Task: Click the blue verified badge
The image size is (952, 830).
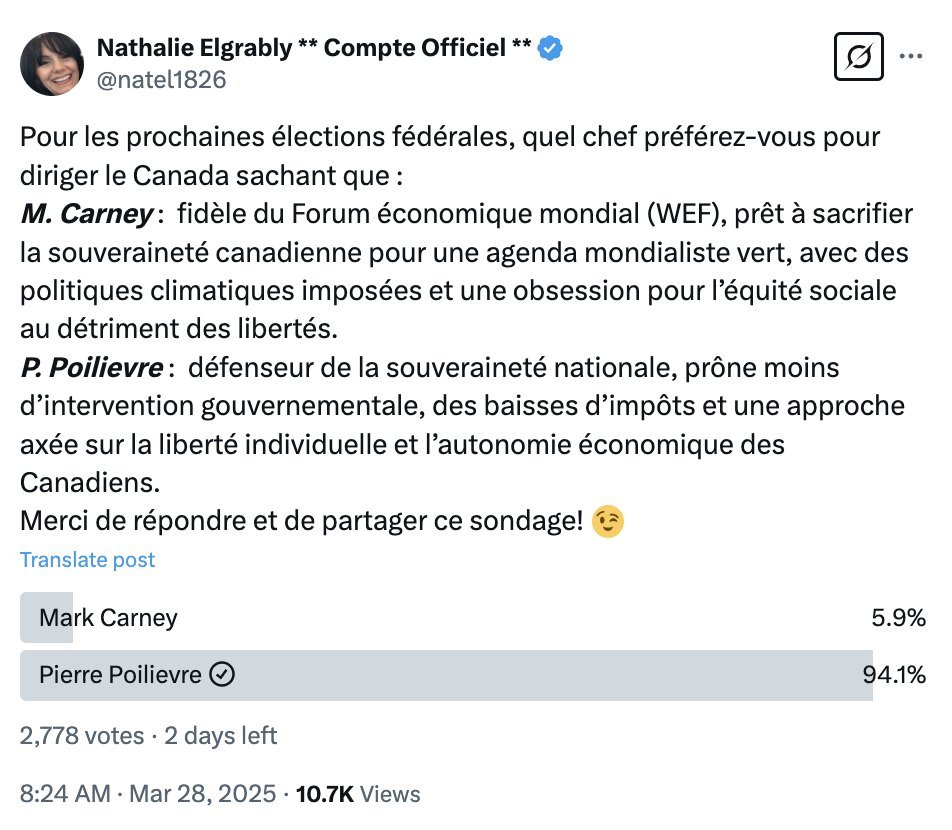Action: 550,48
